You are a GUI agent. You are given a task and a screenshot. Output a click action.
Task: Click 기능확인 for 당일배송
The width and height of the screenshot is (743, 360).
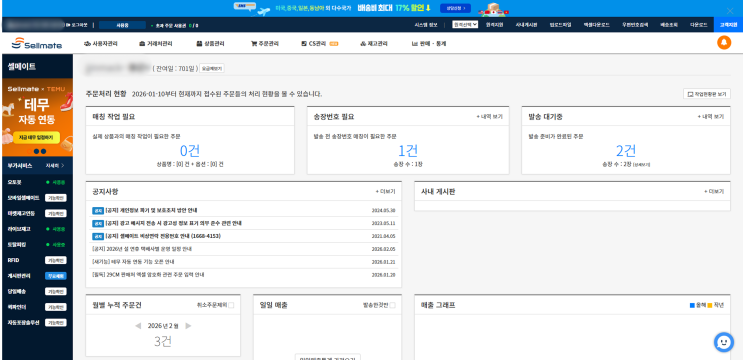pos(55,291)
